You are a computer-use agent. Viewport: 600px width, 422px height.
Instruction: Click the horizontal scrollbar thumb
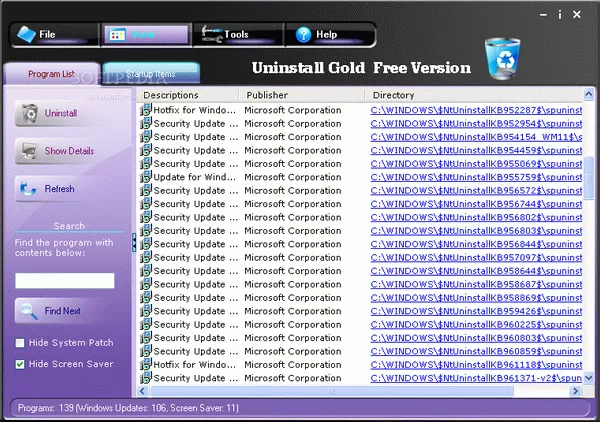[331, 391]
